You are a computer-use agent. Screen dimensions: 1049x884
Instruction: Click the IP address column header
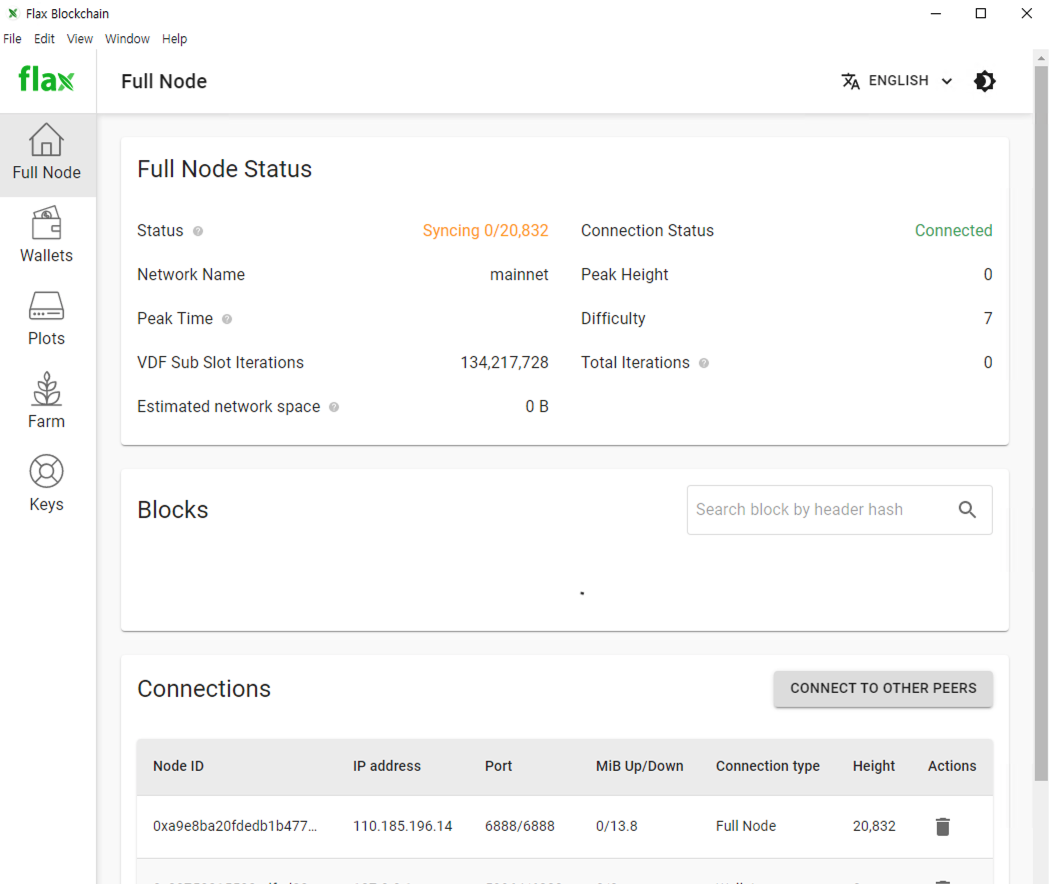coord(387,766)
